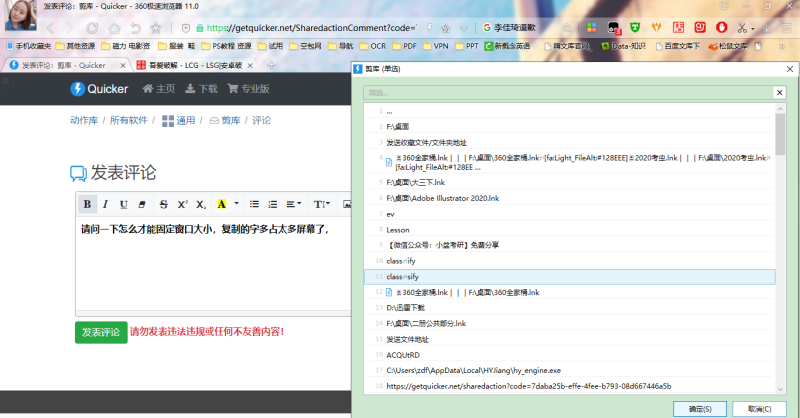The image size is (800, 418).
Task: Insert ordered numbered list
Action: coord(272,204)
